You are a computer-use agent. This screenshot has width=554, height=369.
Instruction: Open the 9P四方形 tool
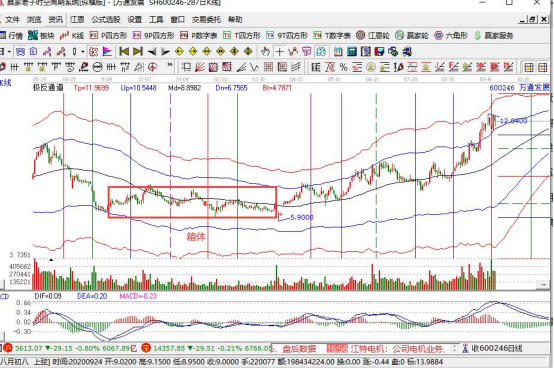(154, 35)
